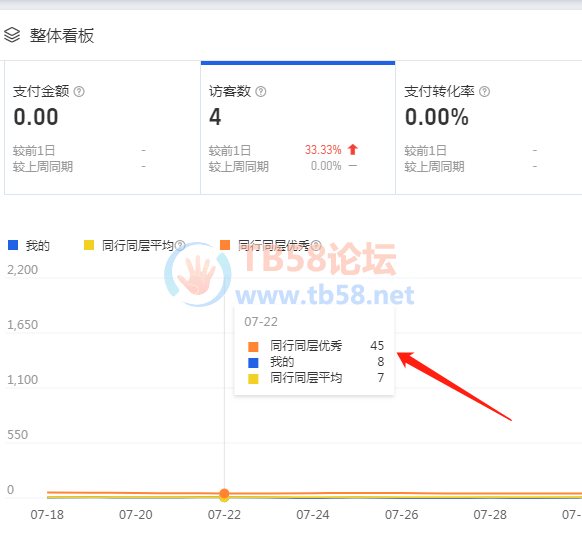Click the 07-18 date on the x-axis
The width and height of the screenshot is (582, 550).
click(x=47, y=515)
